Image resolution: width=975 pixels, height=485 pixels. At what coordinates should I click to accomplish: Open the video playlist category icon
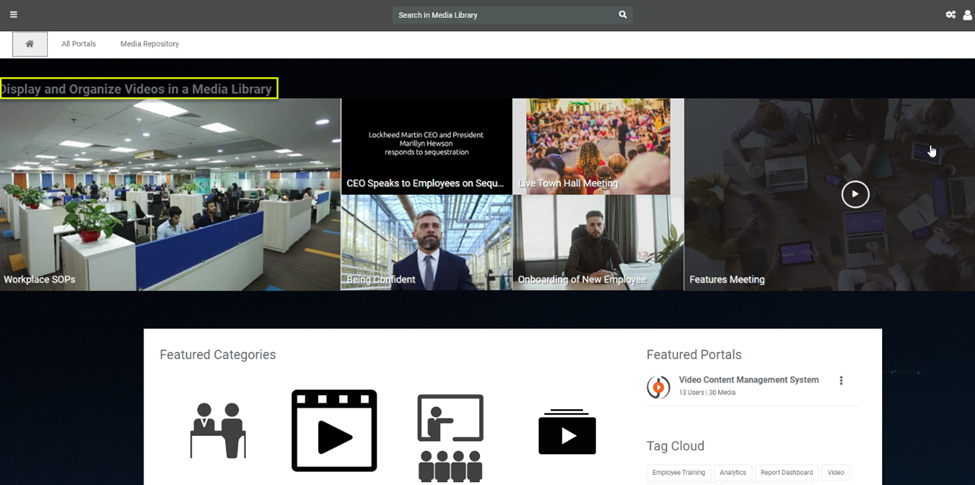coord(567,431)
